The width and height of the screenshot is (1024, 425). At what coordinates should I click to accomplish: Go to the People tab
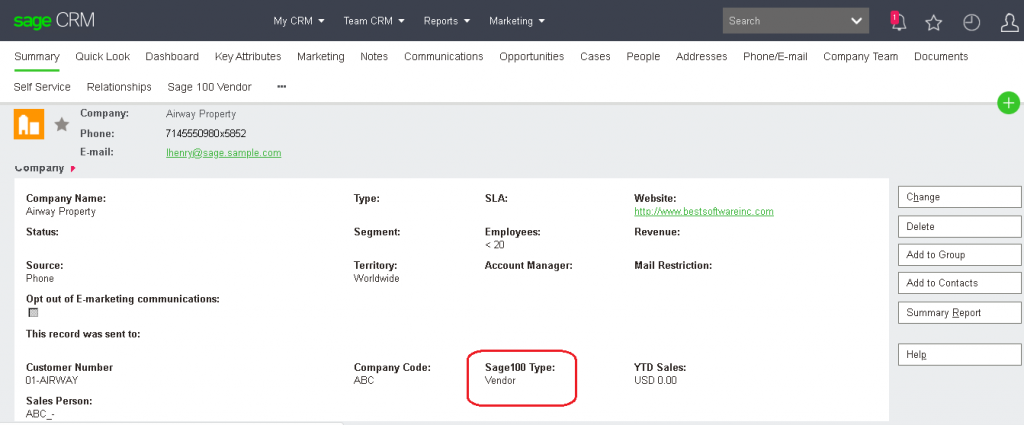coord(643,57)
